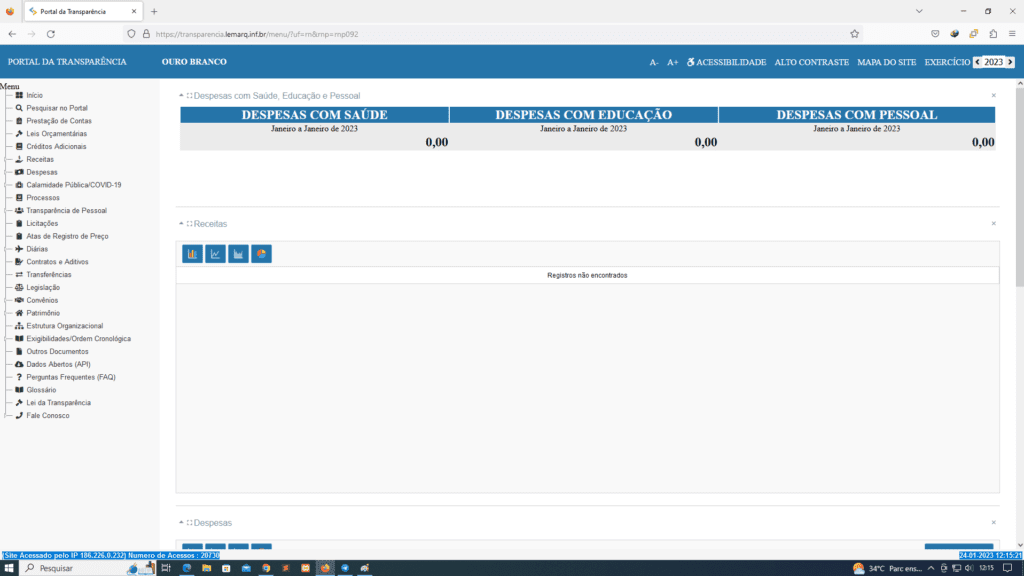The width and height of the screenshot is (1024, 576).
Task: Open the Windows Start menu
Action: 10,567
